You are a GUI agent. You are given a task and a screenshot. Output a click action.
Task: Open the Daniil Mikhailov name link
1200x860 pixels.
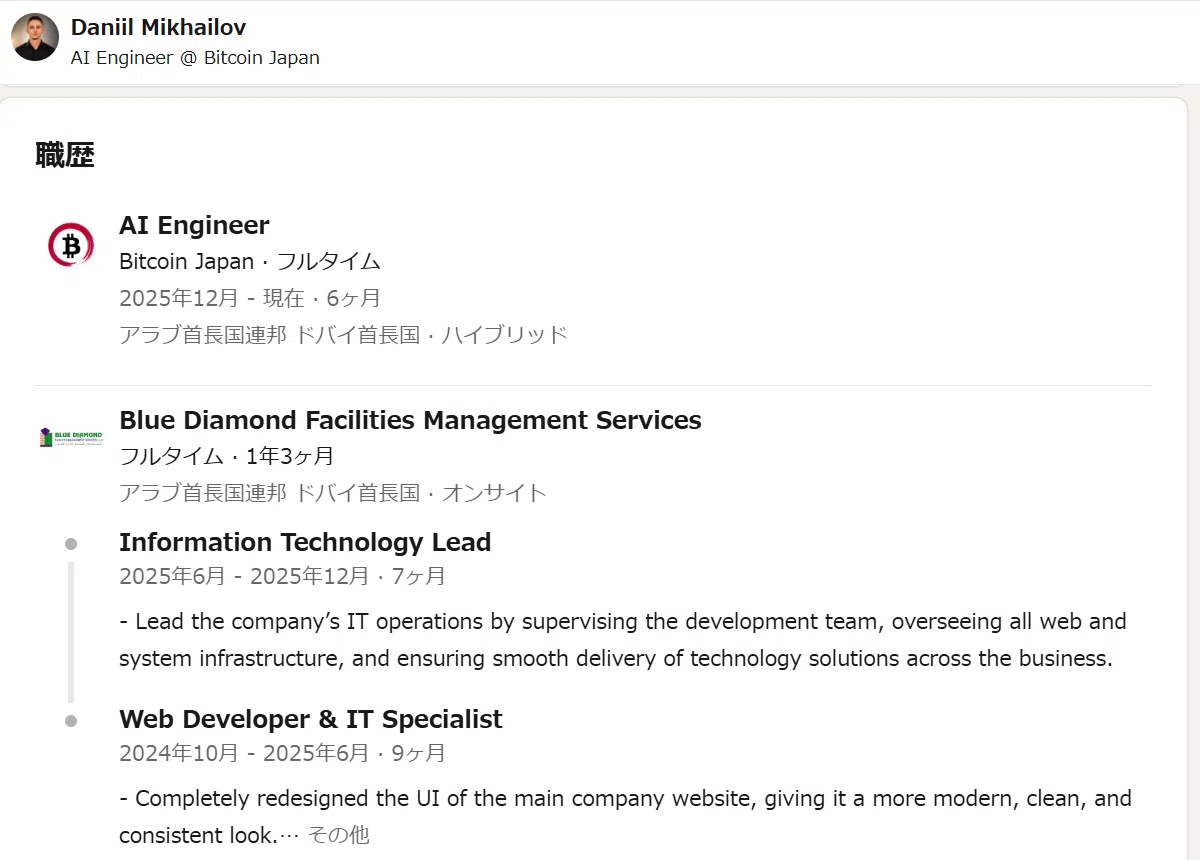click(x=158, y=27)
